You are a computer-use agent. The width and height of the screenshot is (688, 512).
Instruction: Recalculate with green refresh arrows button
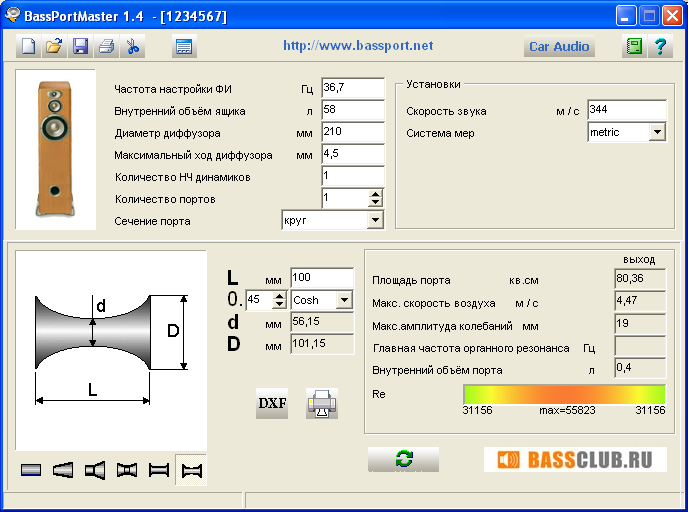pos(404,459)
